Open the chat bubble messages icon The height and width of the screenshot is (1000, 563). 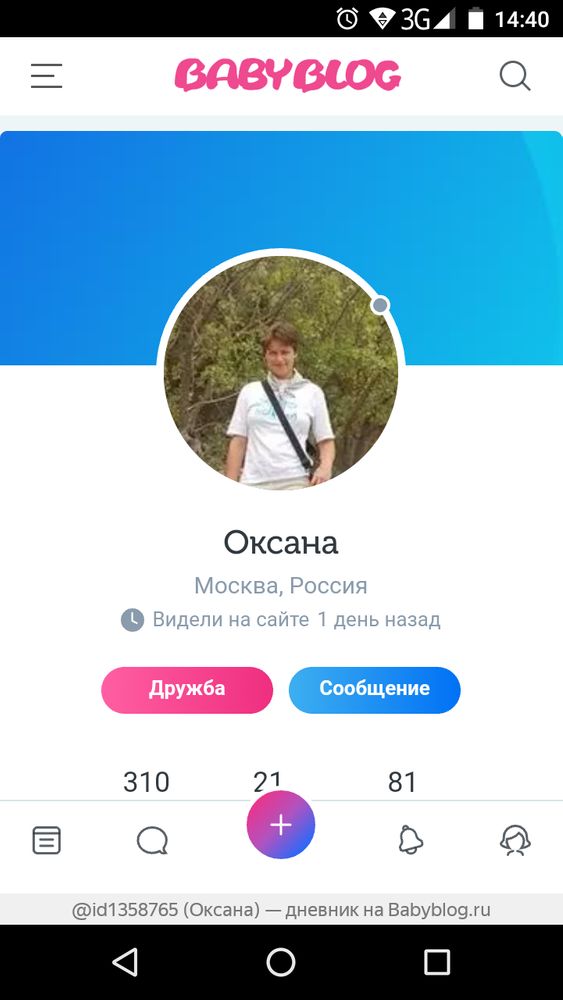point(152,841)
